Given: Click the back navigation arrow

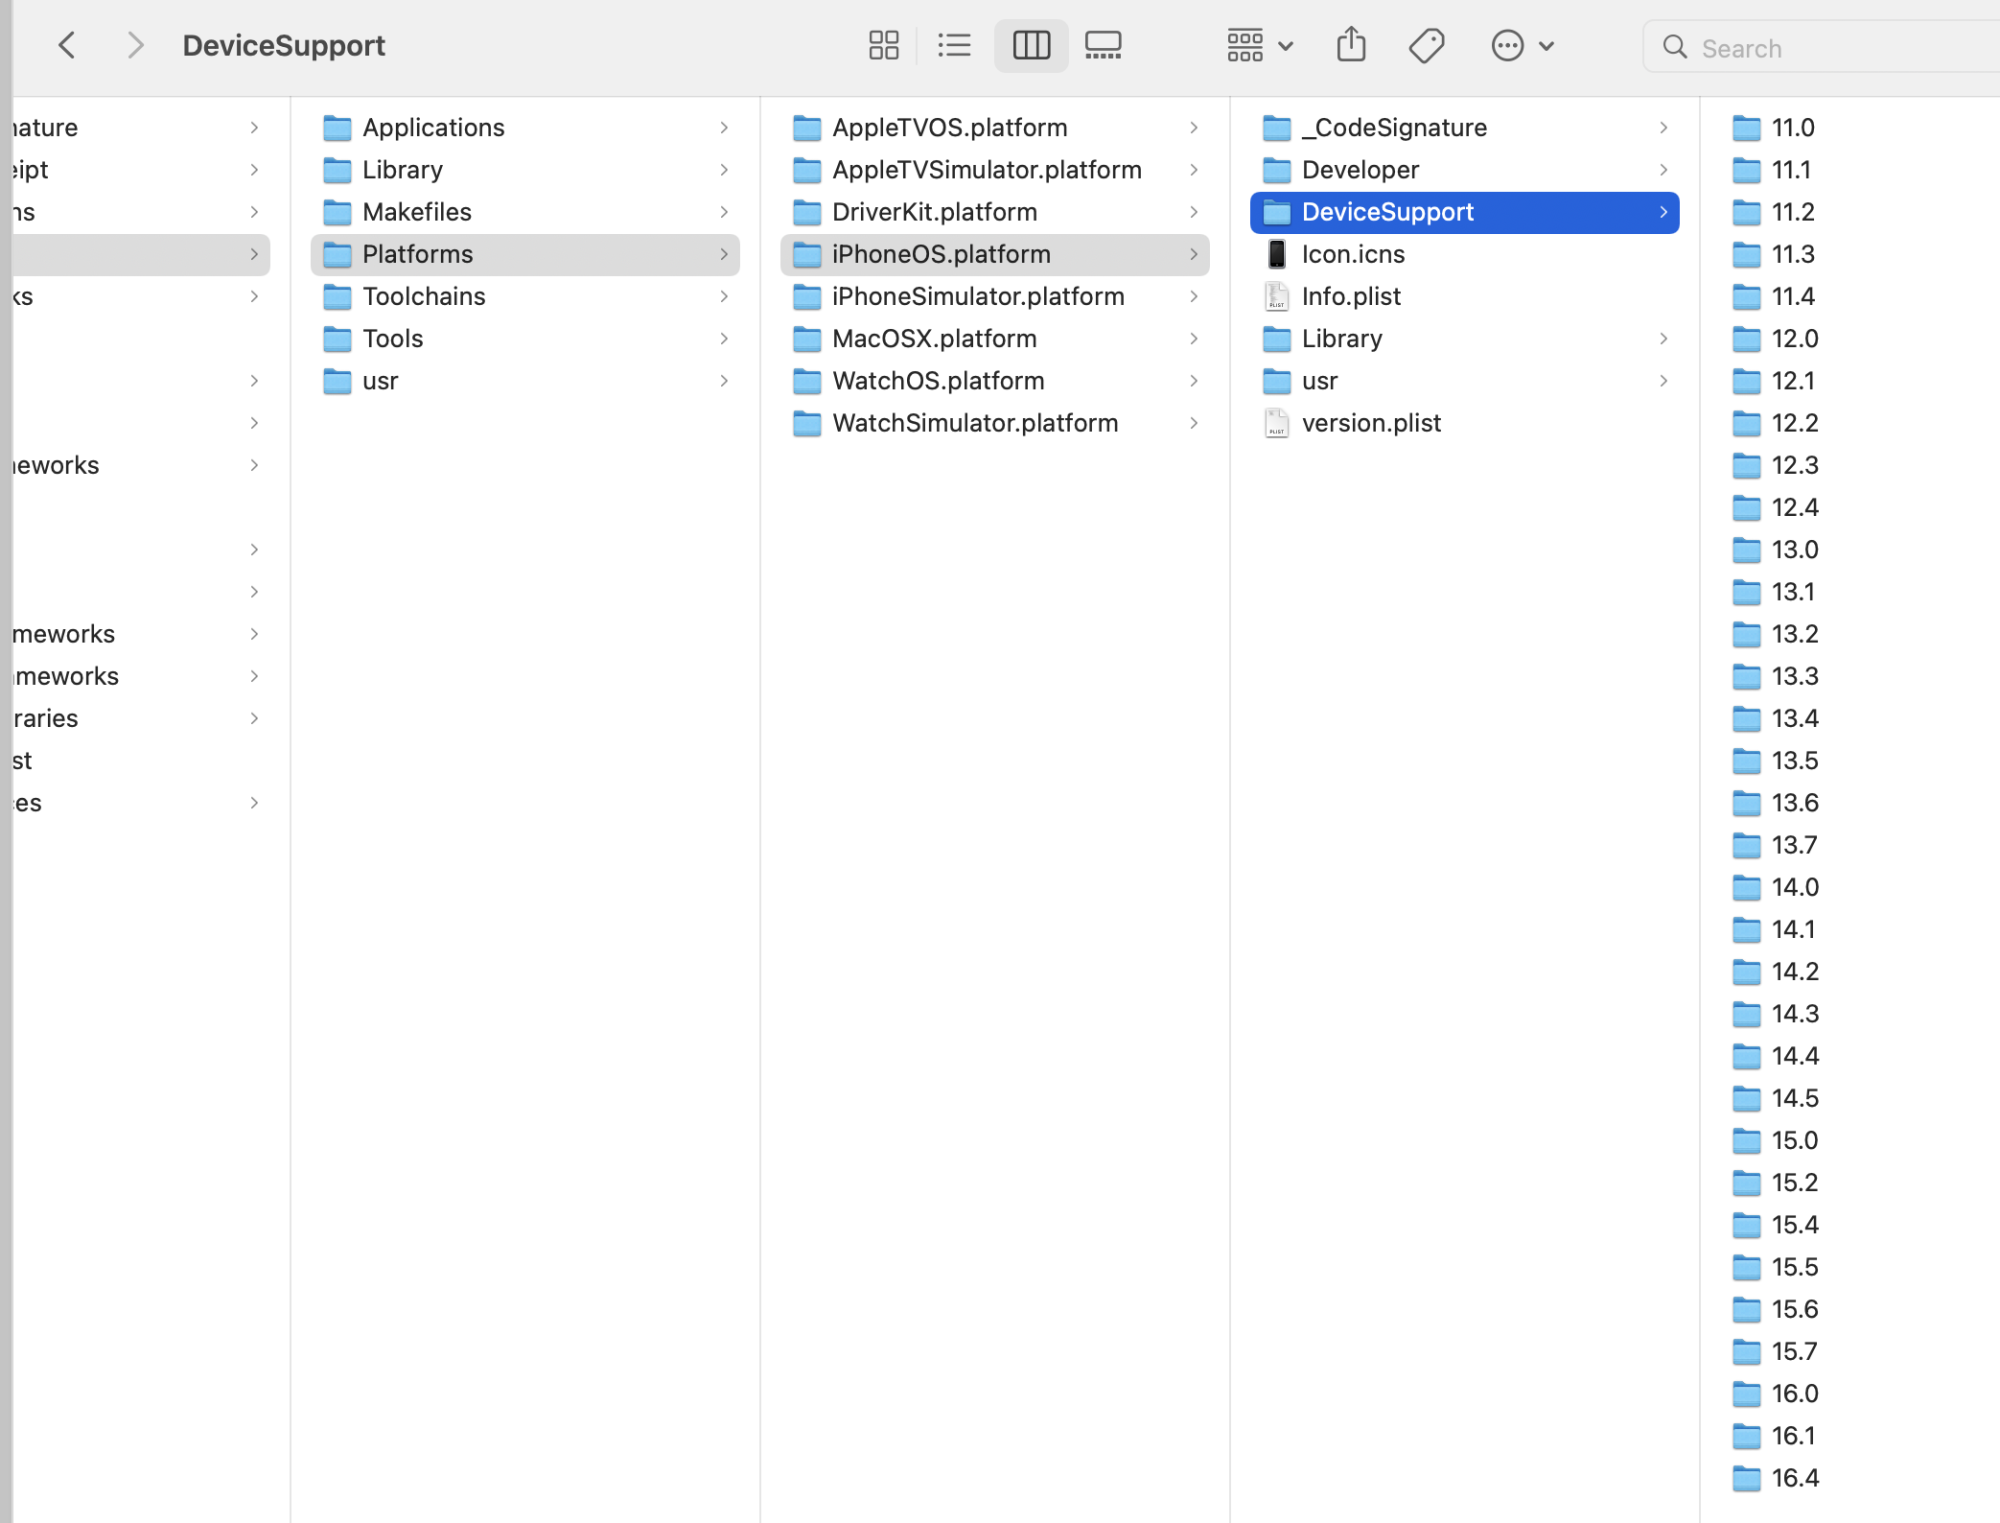Looking at the screenshot, I should pos(67,45).
